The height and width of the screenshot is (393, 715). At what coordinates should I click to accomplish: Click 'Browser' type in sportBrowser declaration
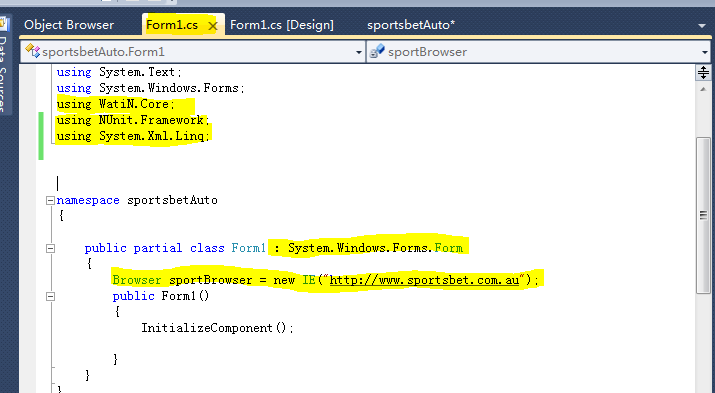point(137,279)
